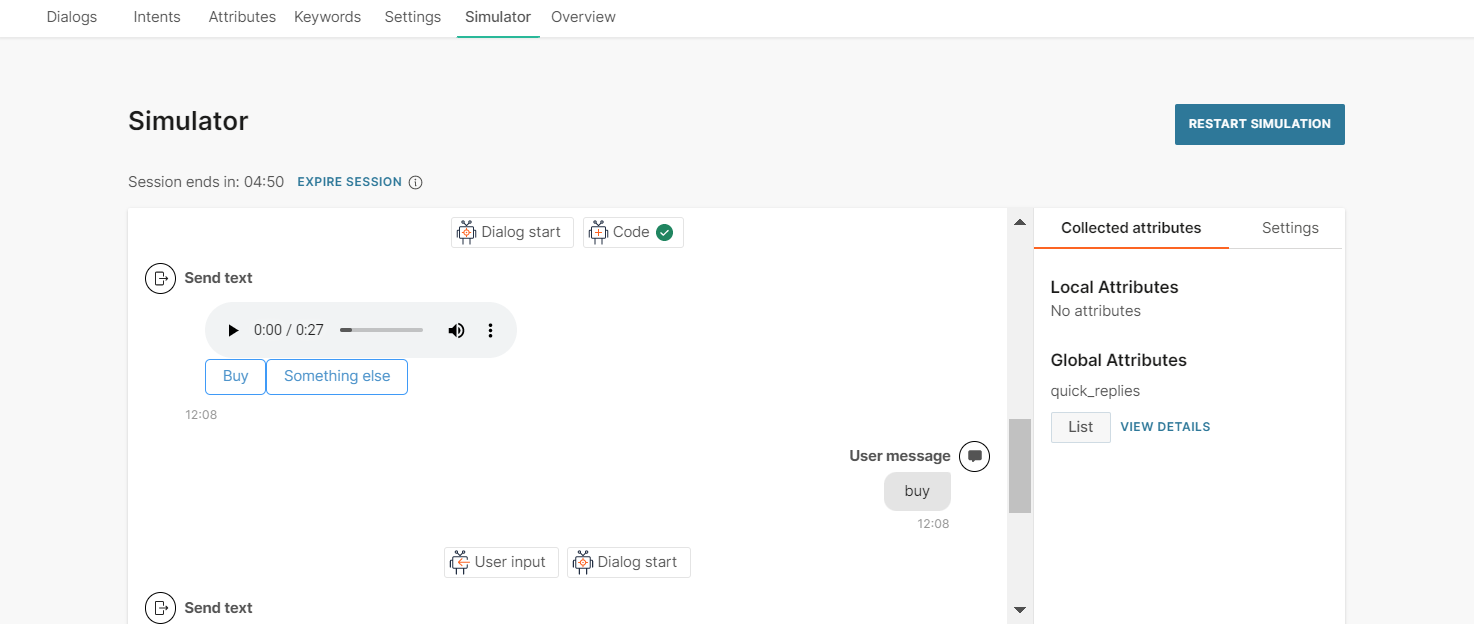This screenshot has height=624, width=1474.
Task: Click the User message speech bubble icon
Action: [x=974, y=456]
